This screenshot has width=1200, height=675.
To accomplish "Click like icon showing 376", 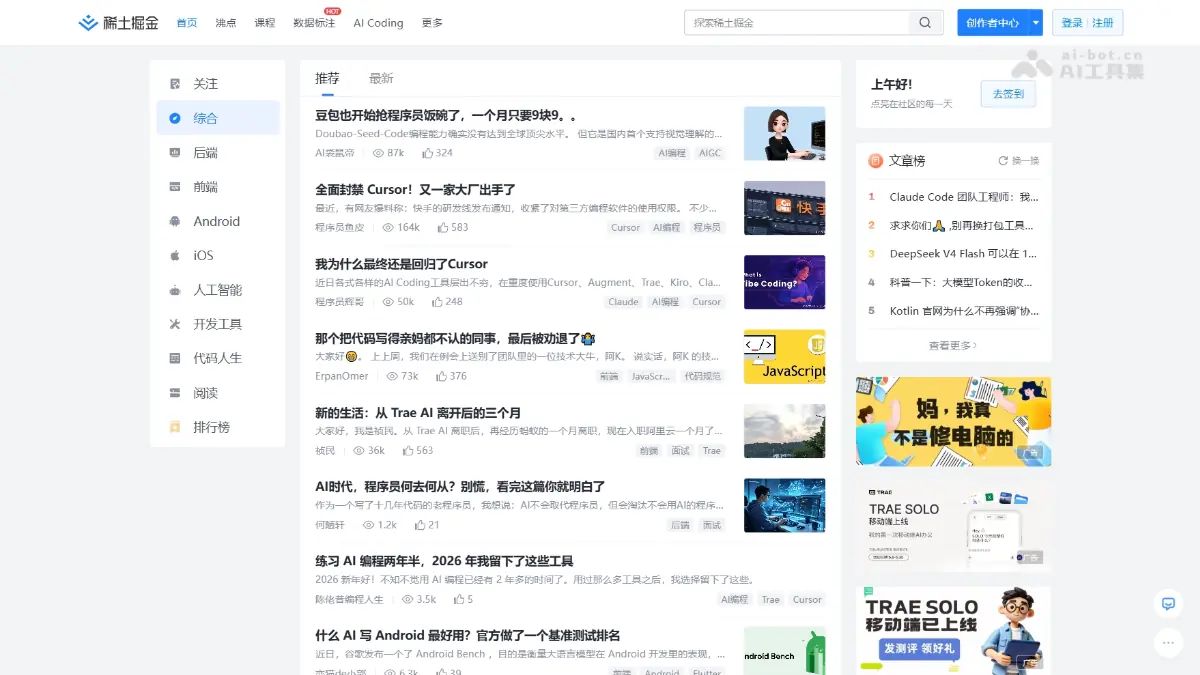I will click(441, 376).
